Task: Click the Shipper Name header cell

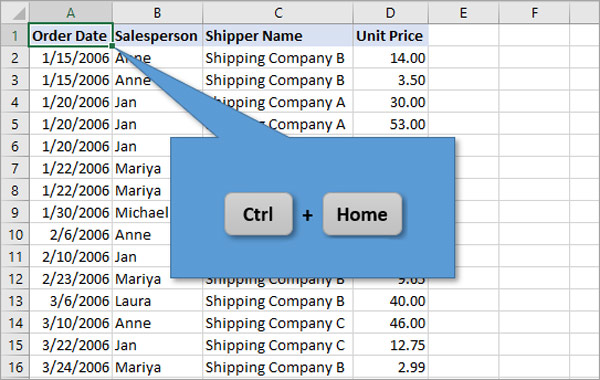Action: [x=278, y=36]
